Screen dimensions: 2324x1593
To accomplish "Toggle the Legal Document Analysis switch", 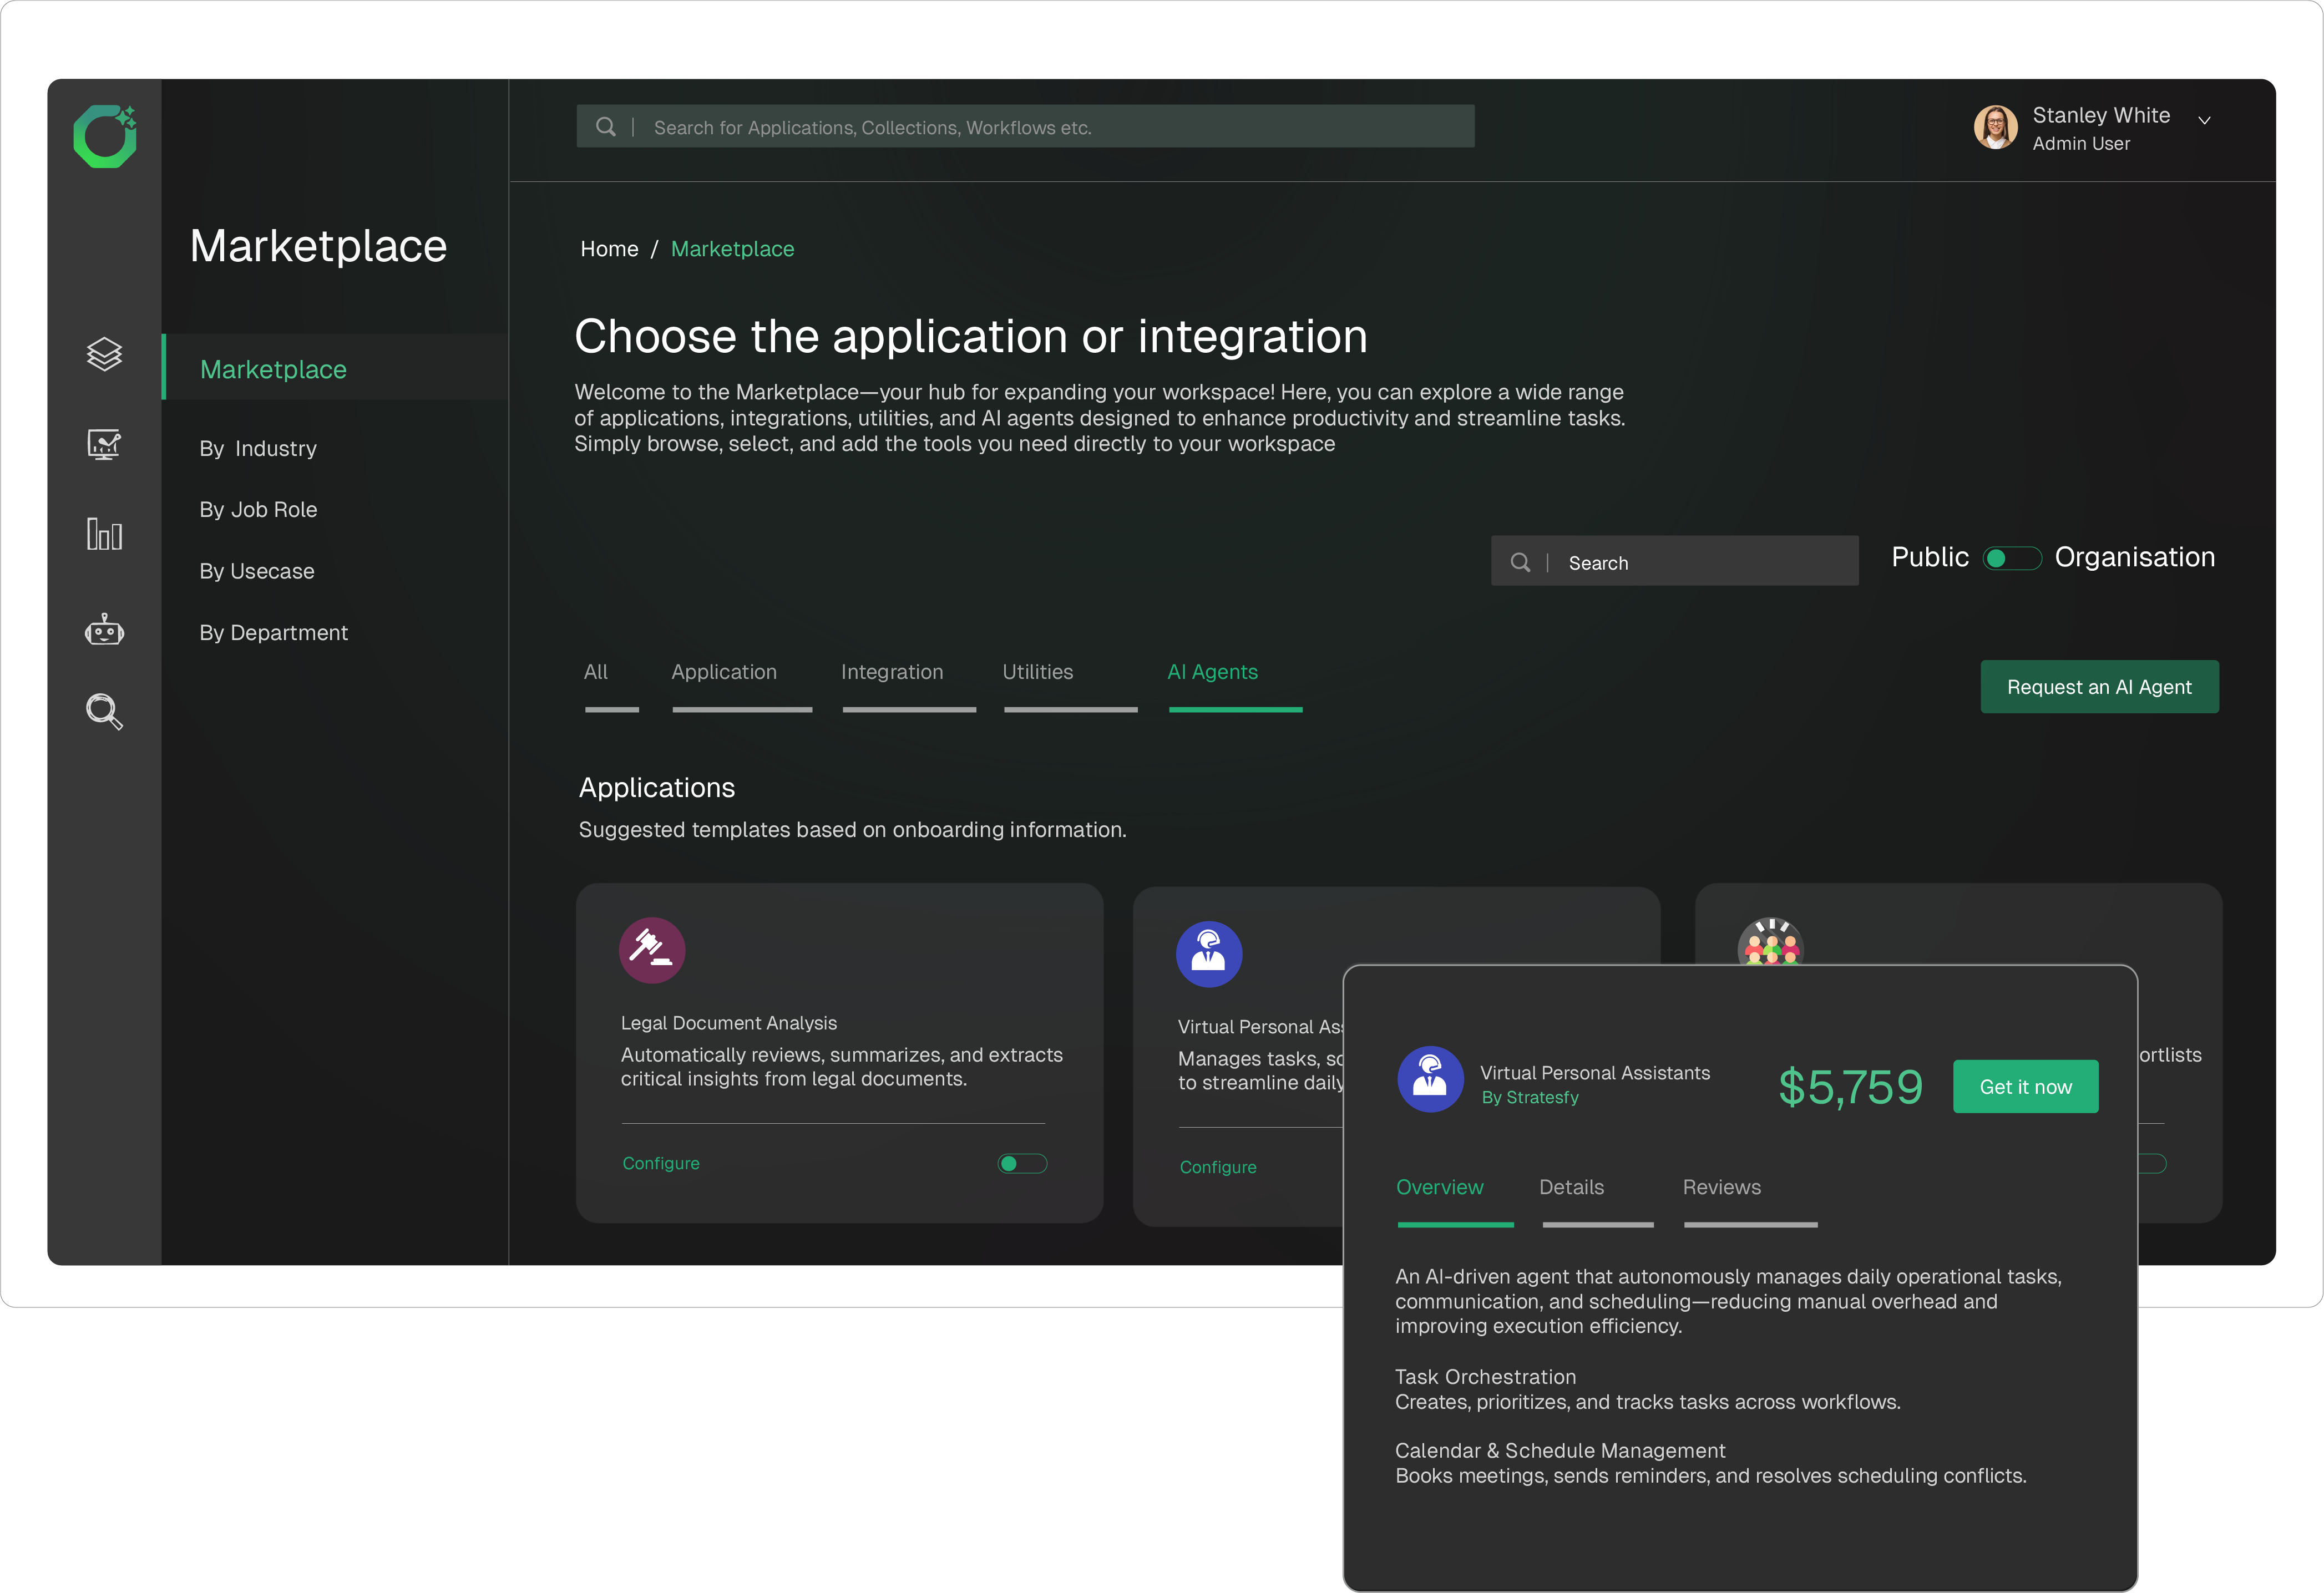I will tap(1022, 1163).
